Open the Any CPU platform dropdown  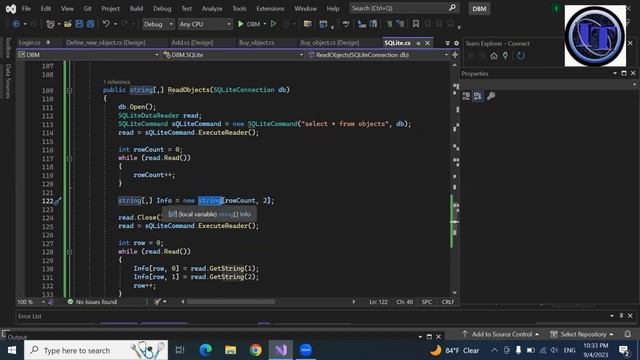coord(205,24)
